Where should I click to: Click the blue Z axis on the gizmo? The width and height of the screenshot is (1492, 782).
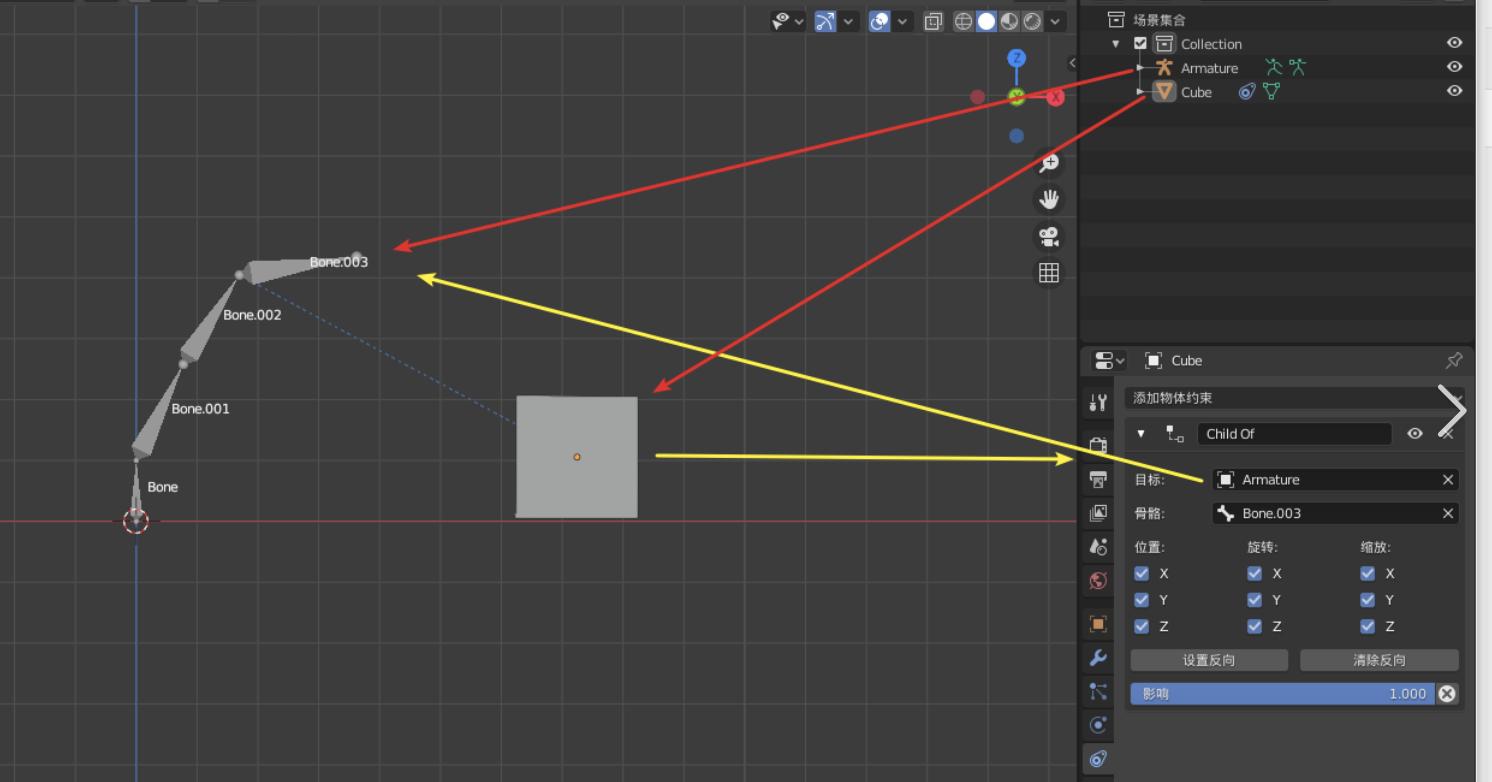coord(1016,58)
